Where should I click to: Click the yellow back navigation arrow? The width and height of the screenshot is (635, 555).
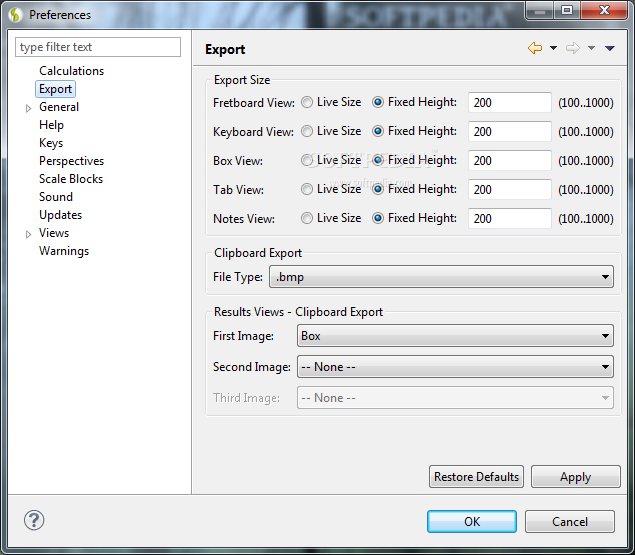click(x=535, y=48)
